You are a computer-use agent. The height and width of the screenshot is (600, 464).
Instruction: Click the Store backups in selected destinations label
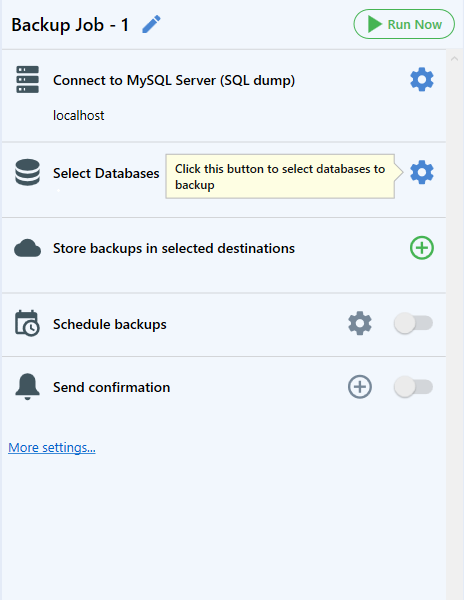[174, 248]
